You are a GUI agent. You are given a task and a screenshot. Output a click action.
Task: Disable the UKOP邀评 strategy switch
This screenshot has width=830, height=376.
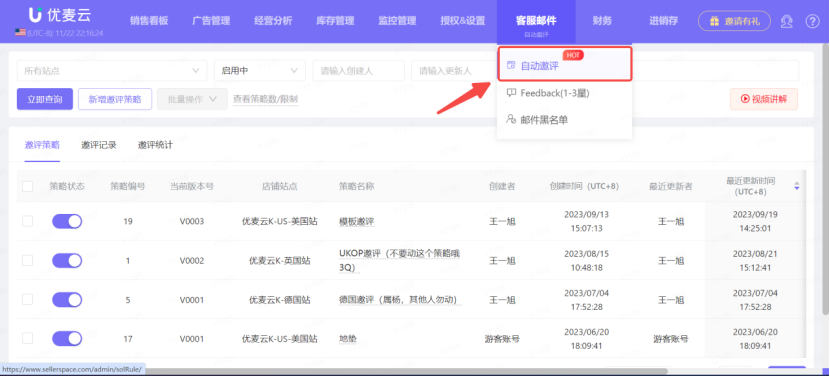[x=67, y=261]
